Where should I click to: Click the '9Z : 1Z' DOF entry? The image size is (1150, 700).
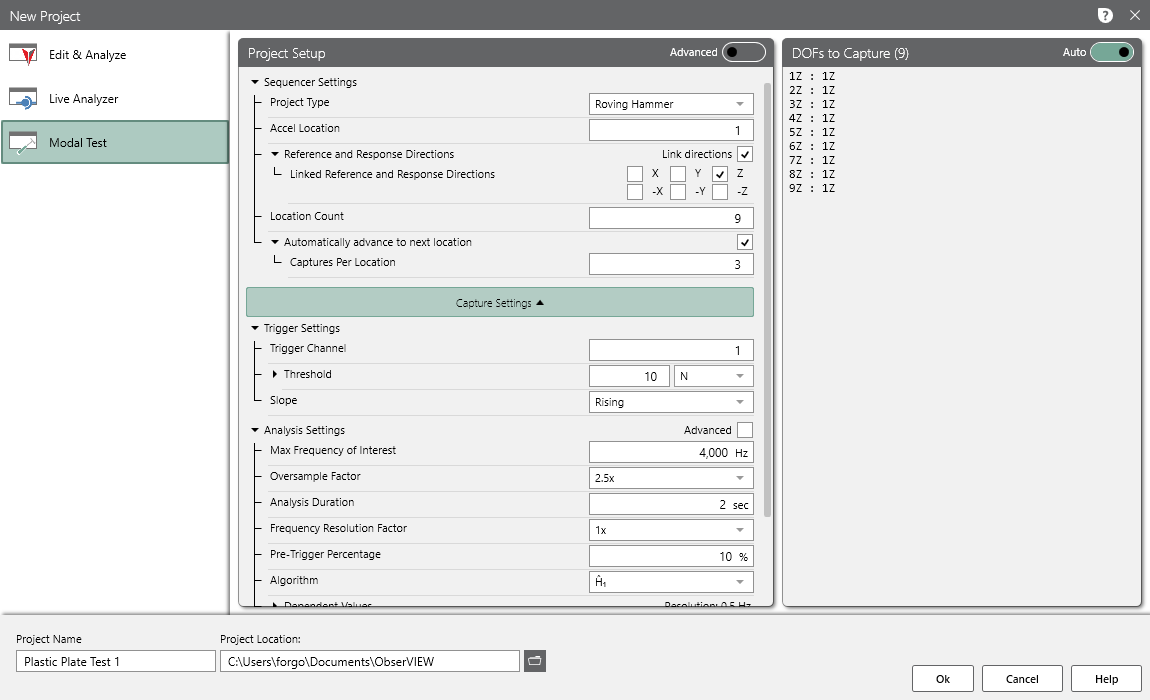coord(812,189)
